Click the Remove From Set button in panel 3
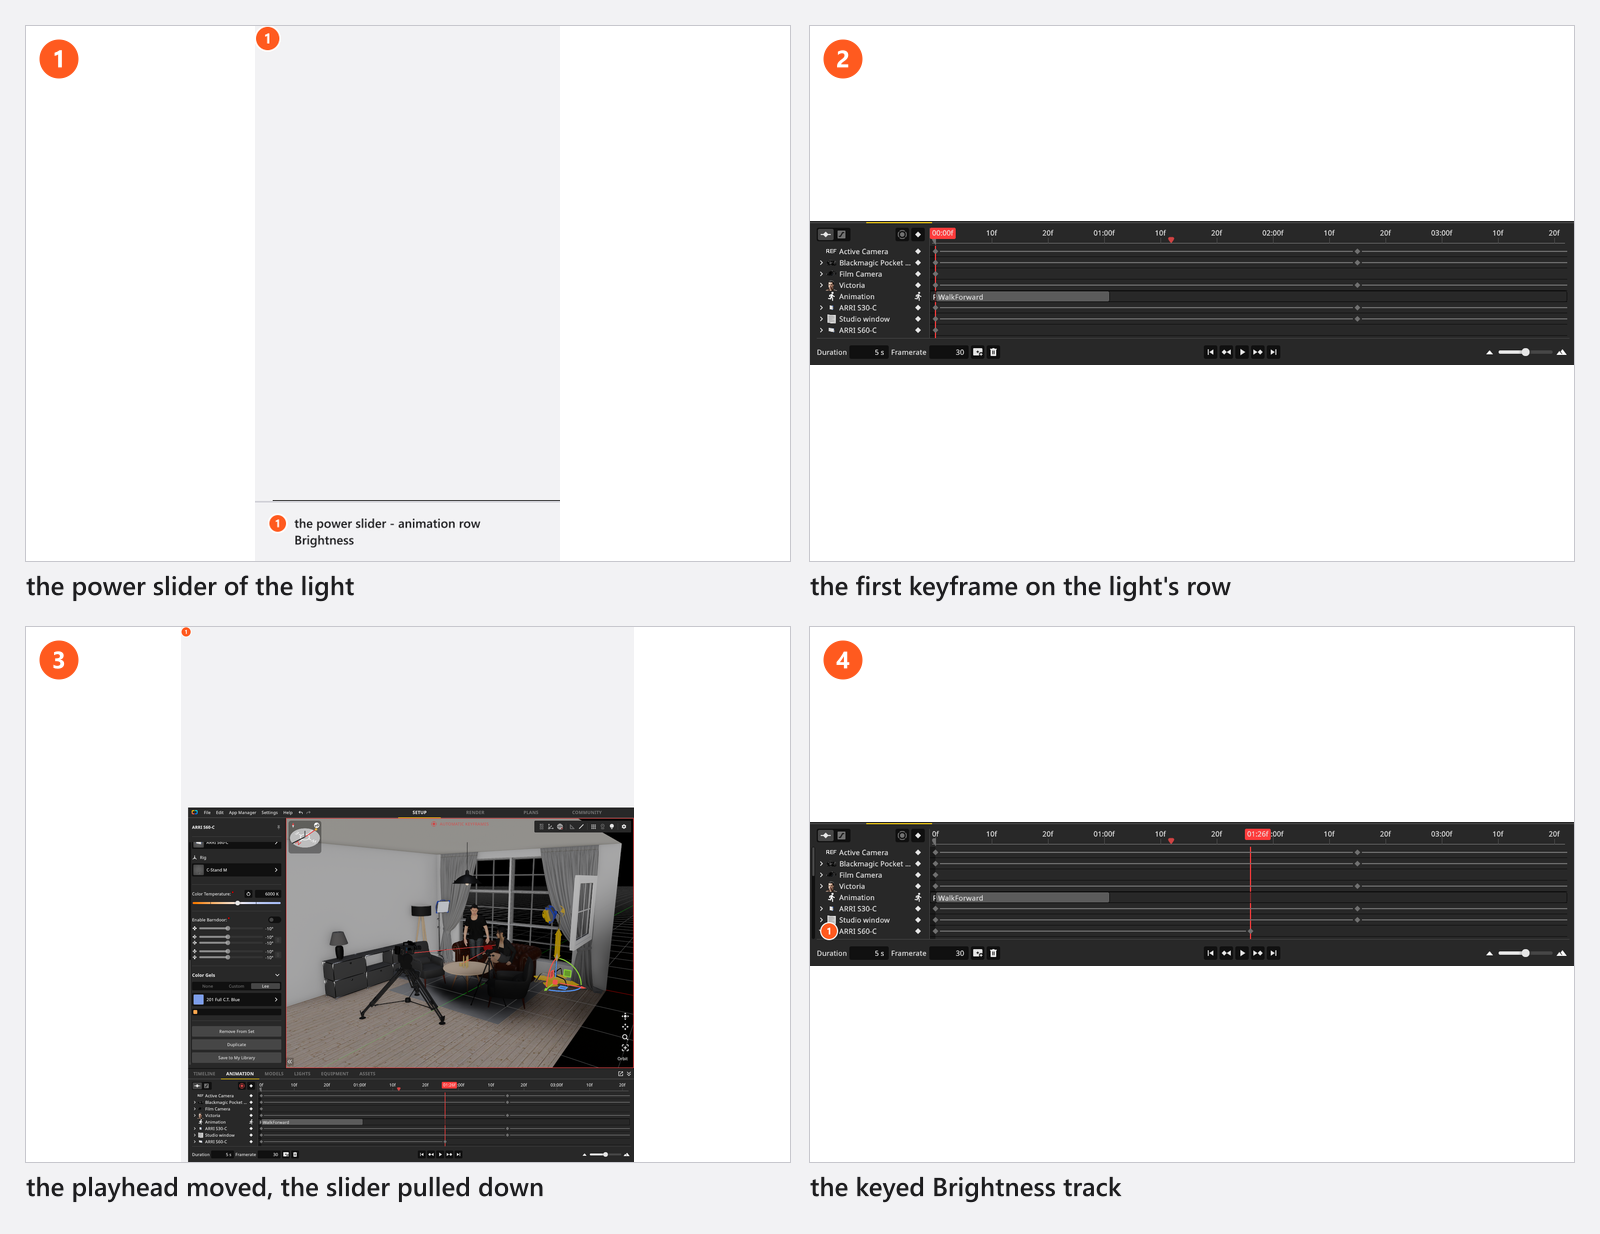The width and height of the screenshot is (1600, 1234). (237, 1031)
